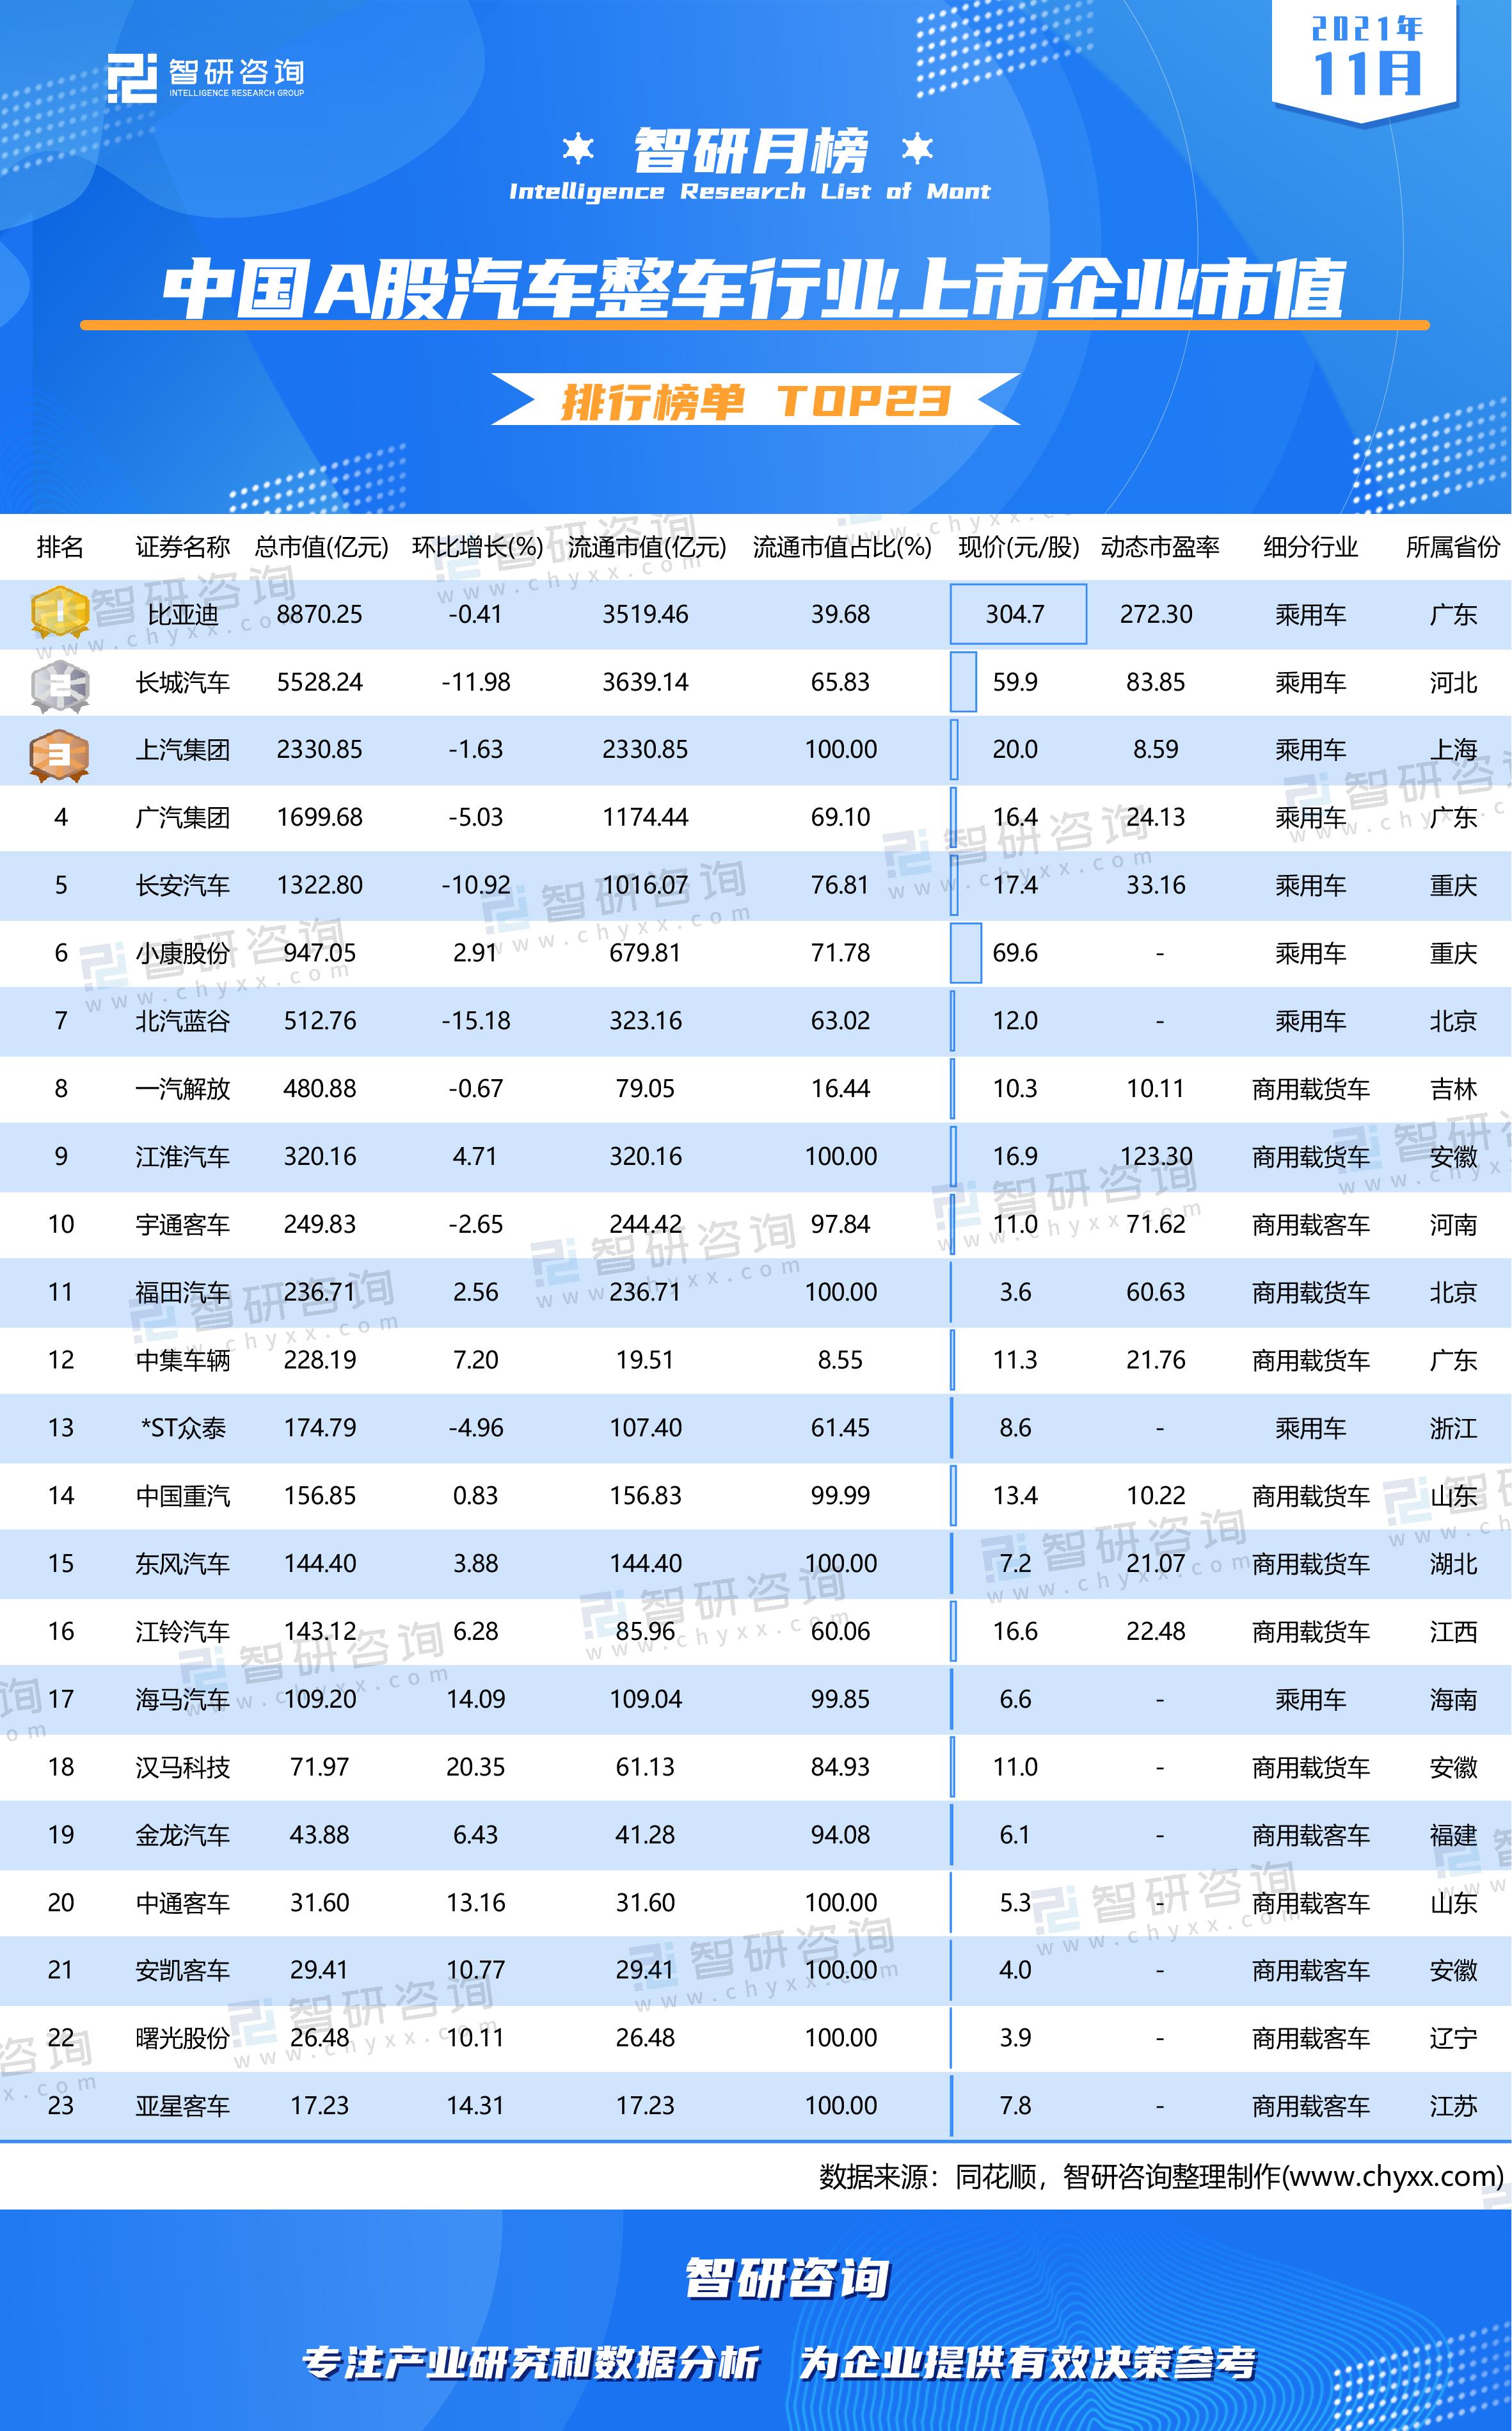
Task: Click the -11.98 growth value
Action: pos(476,682)
